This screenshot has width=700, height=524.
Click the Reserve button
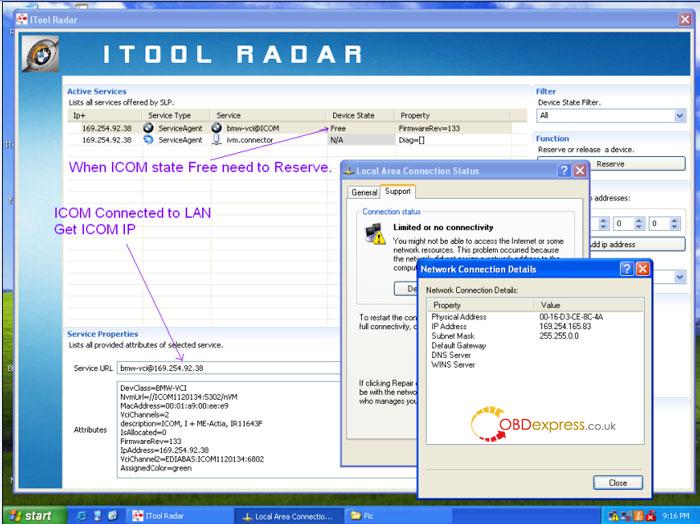click(611, 164)
